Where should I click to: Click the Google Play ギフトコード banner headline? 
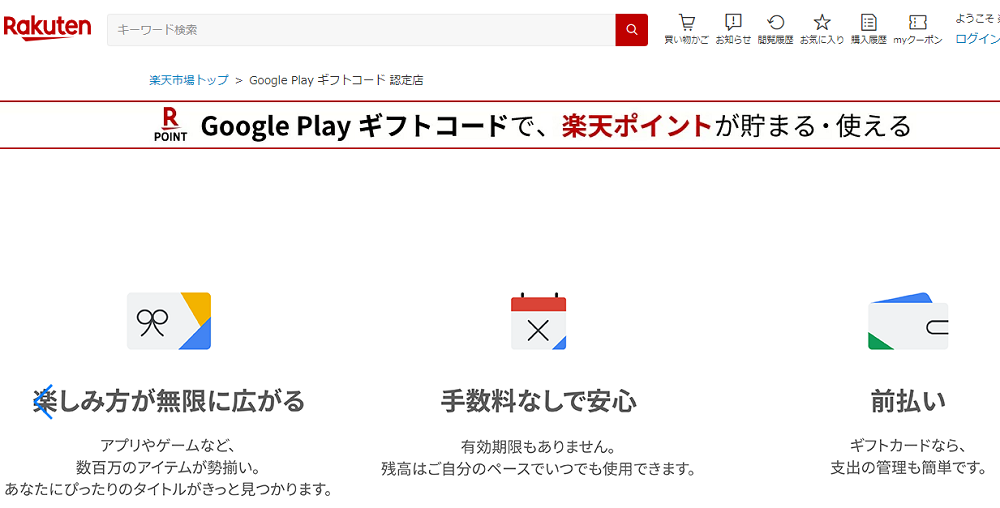[x=555, y=126]
